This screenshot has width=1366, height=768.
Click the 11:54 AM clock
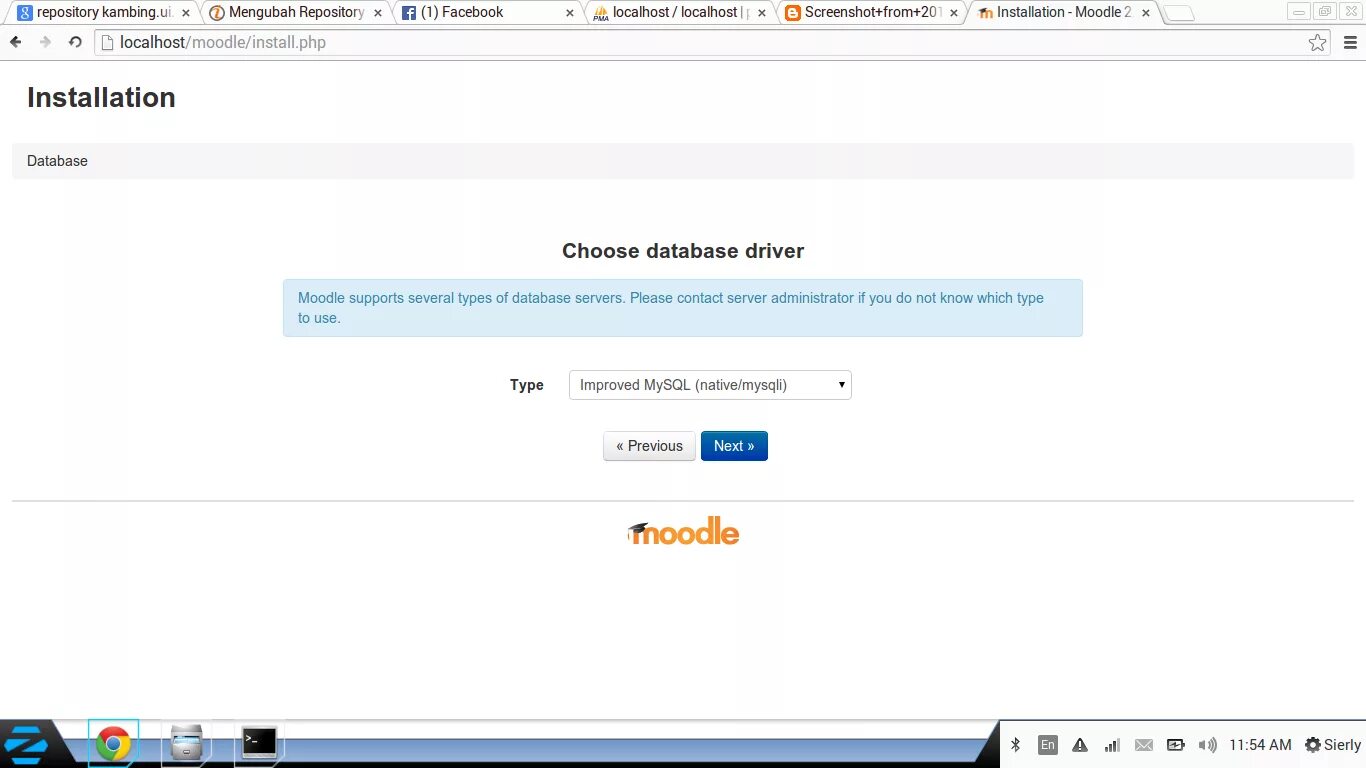coord(1260,745)
